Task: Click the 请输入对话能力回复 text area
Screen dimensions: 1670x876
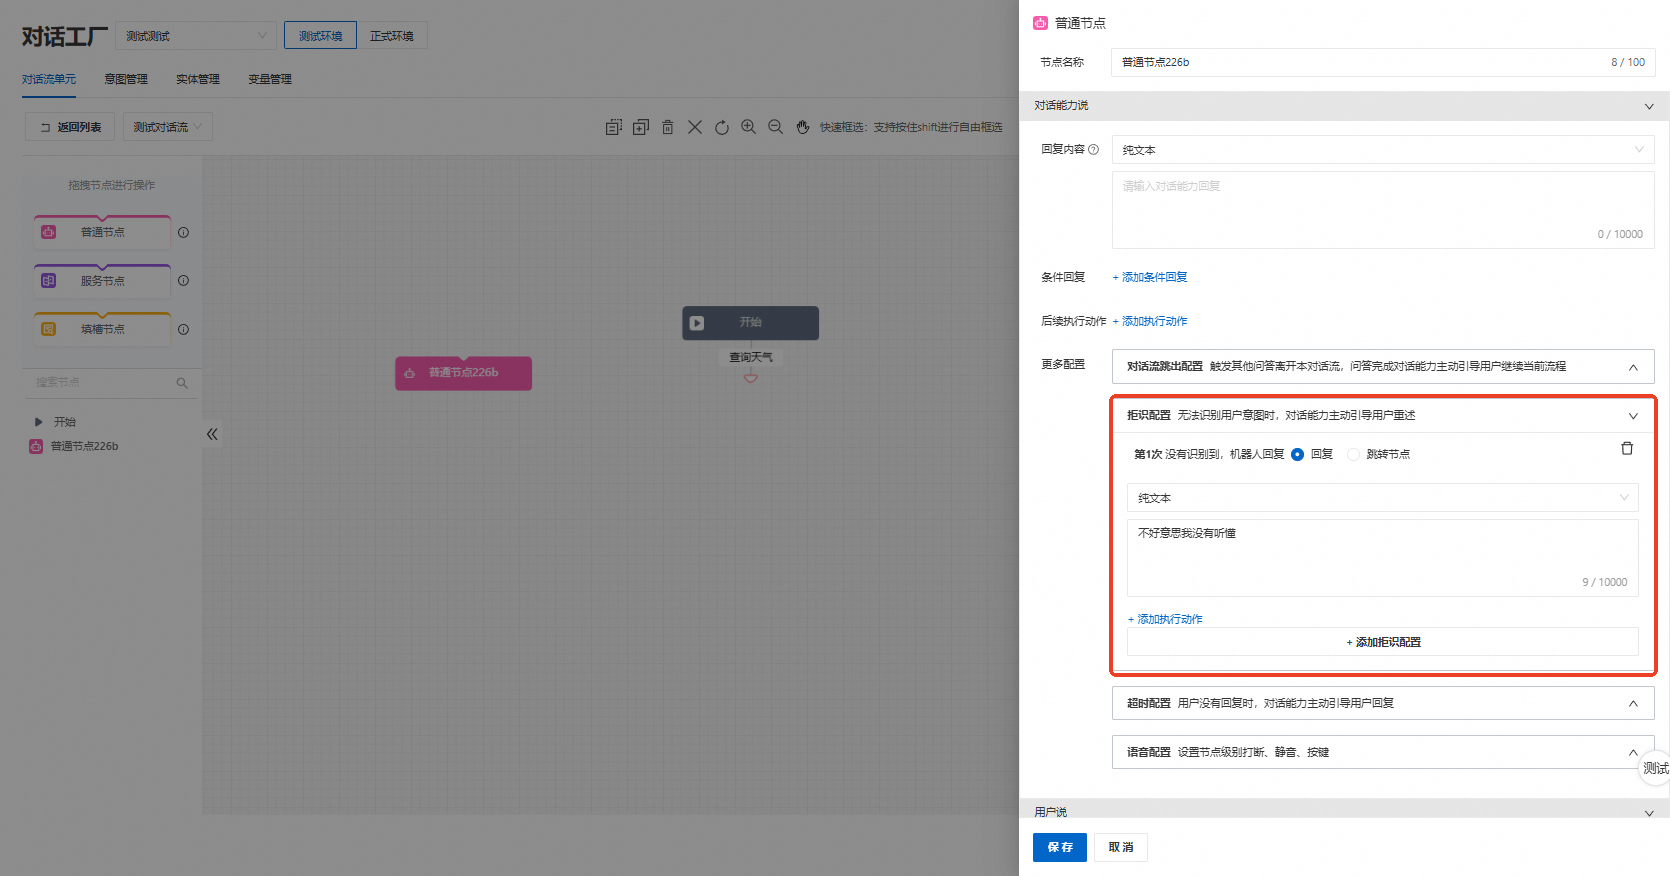Action: [1383, 210]
